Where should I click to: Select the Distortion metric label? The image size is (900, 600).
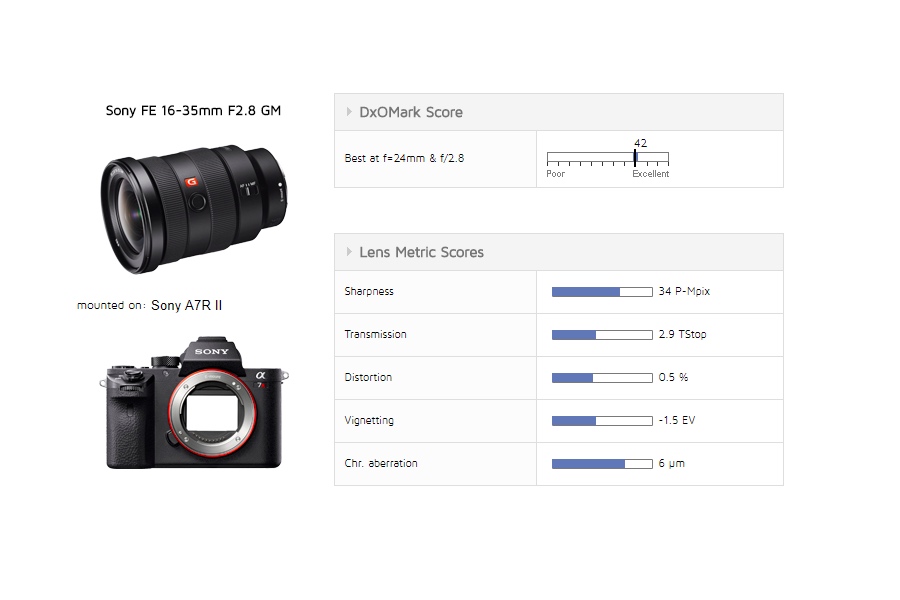pyautogui.click(x=368, y=378)
